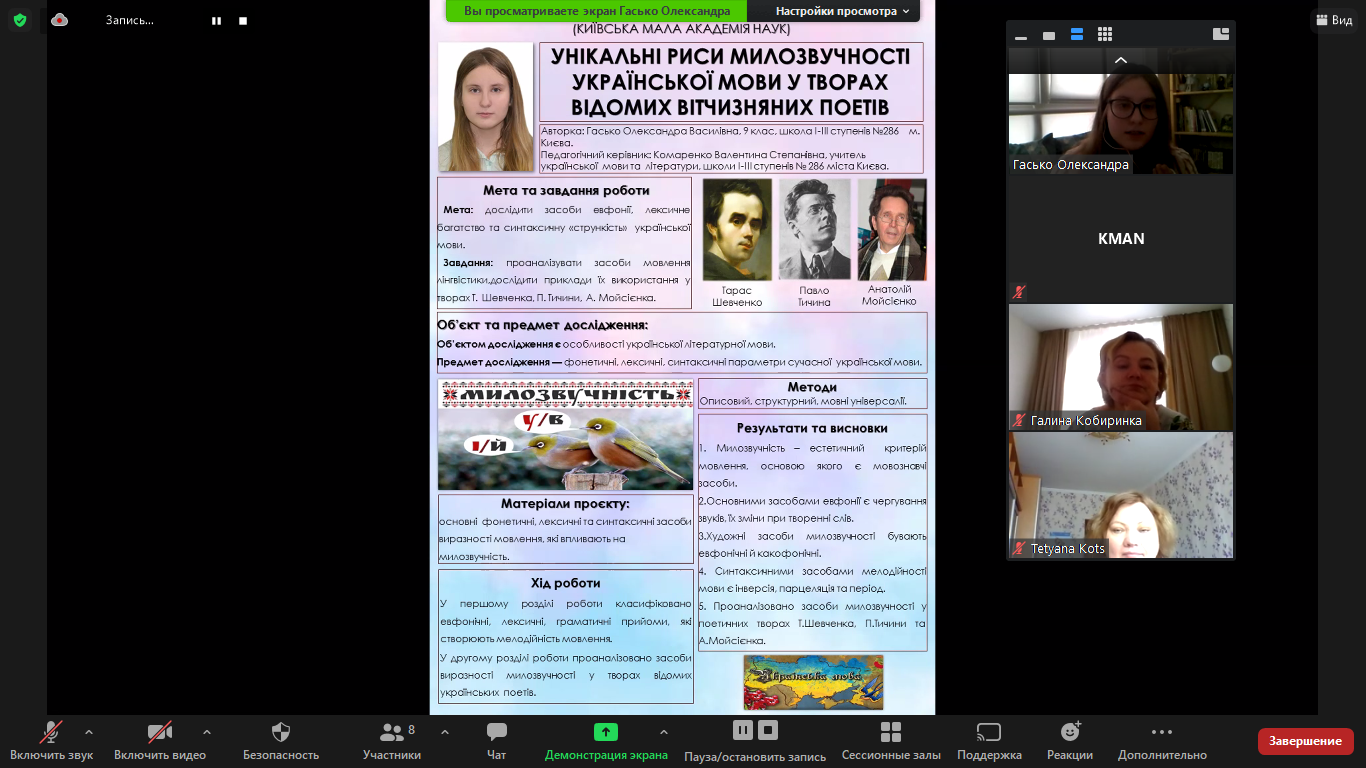The image size is (1366, 768).
Task: Open the Дополнительно more options menu
Action: tap(1162, 741)
